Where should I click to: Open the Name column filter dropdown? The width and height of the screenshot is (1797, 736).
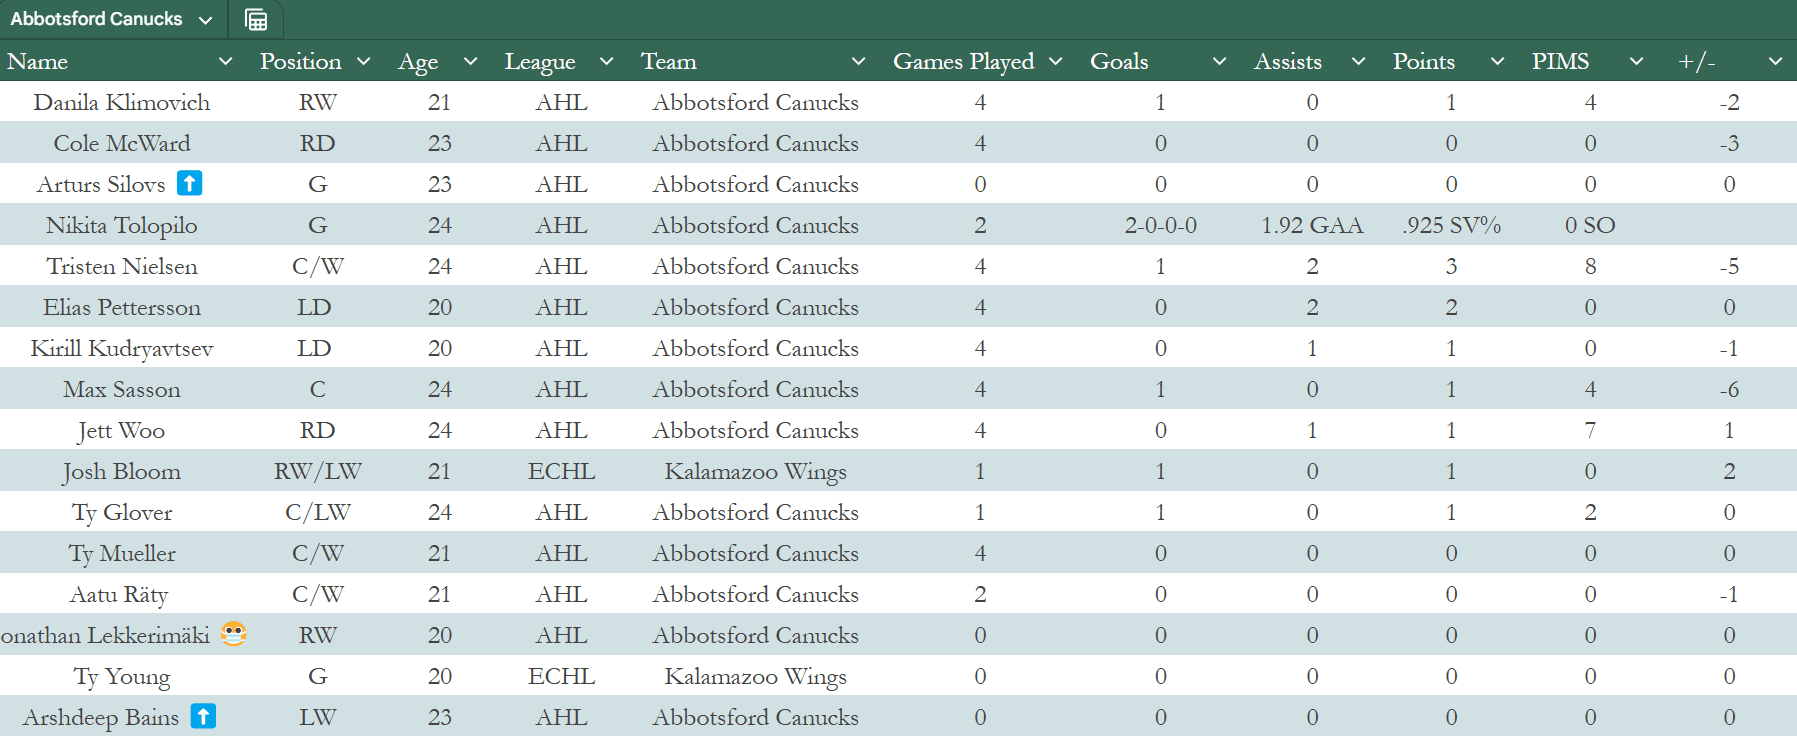(226, 62)
